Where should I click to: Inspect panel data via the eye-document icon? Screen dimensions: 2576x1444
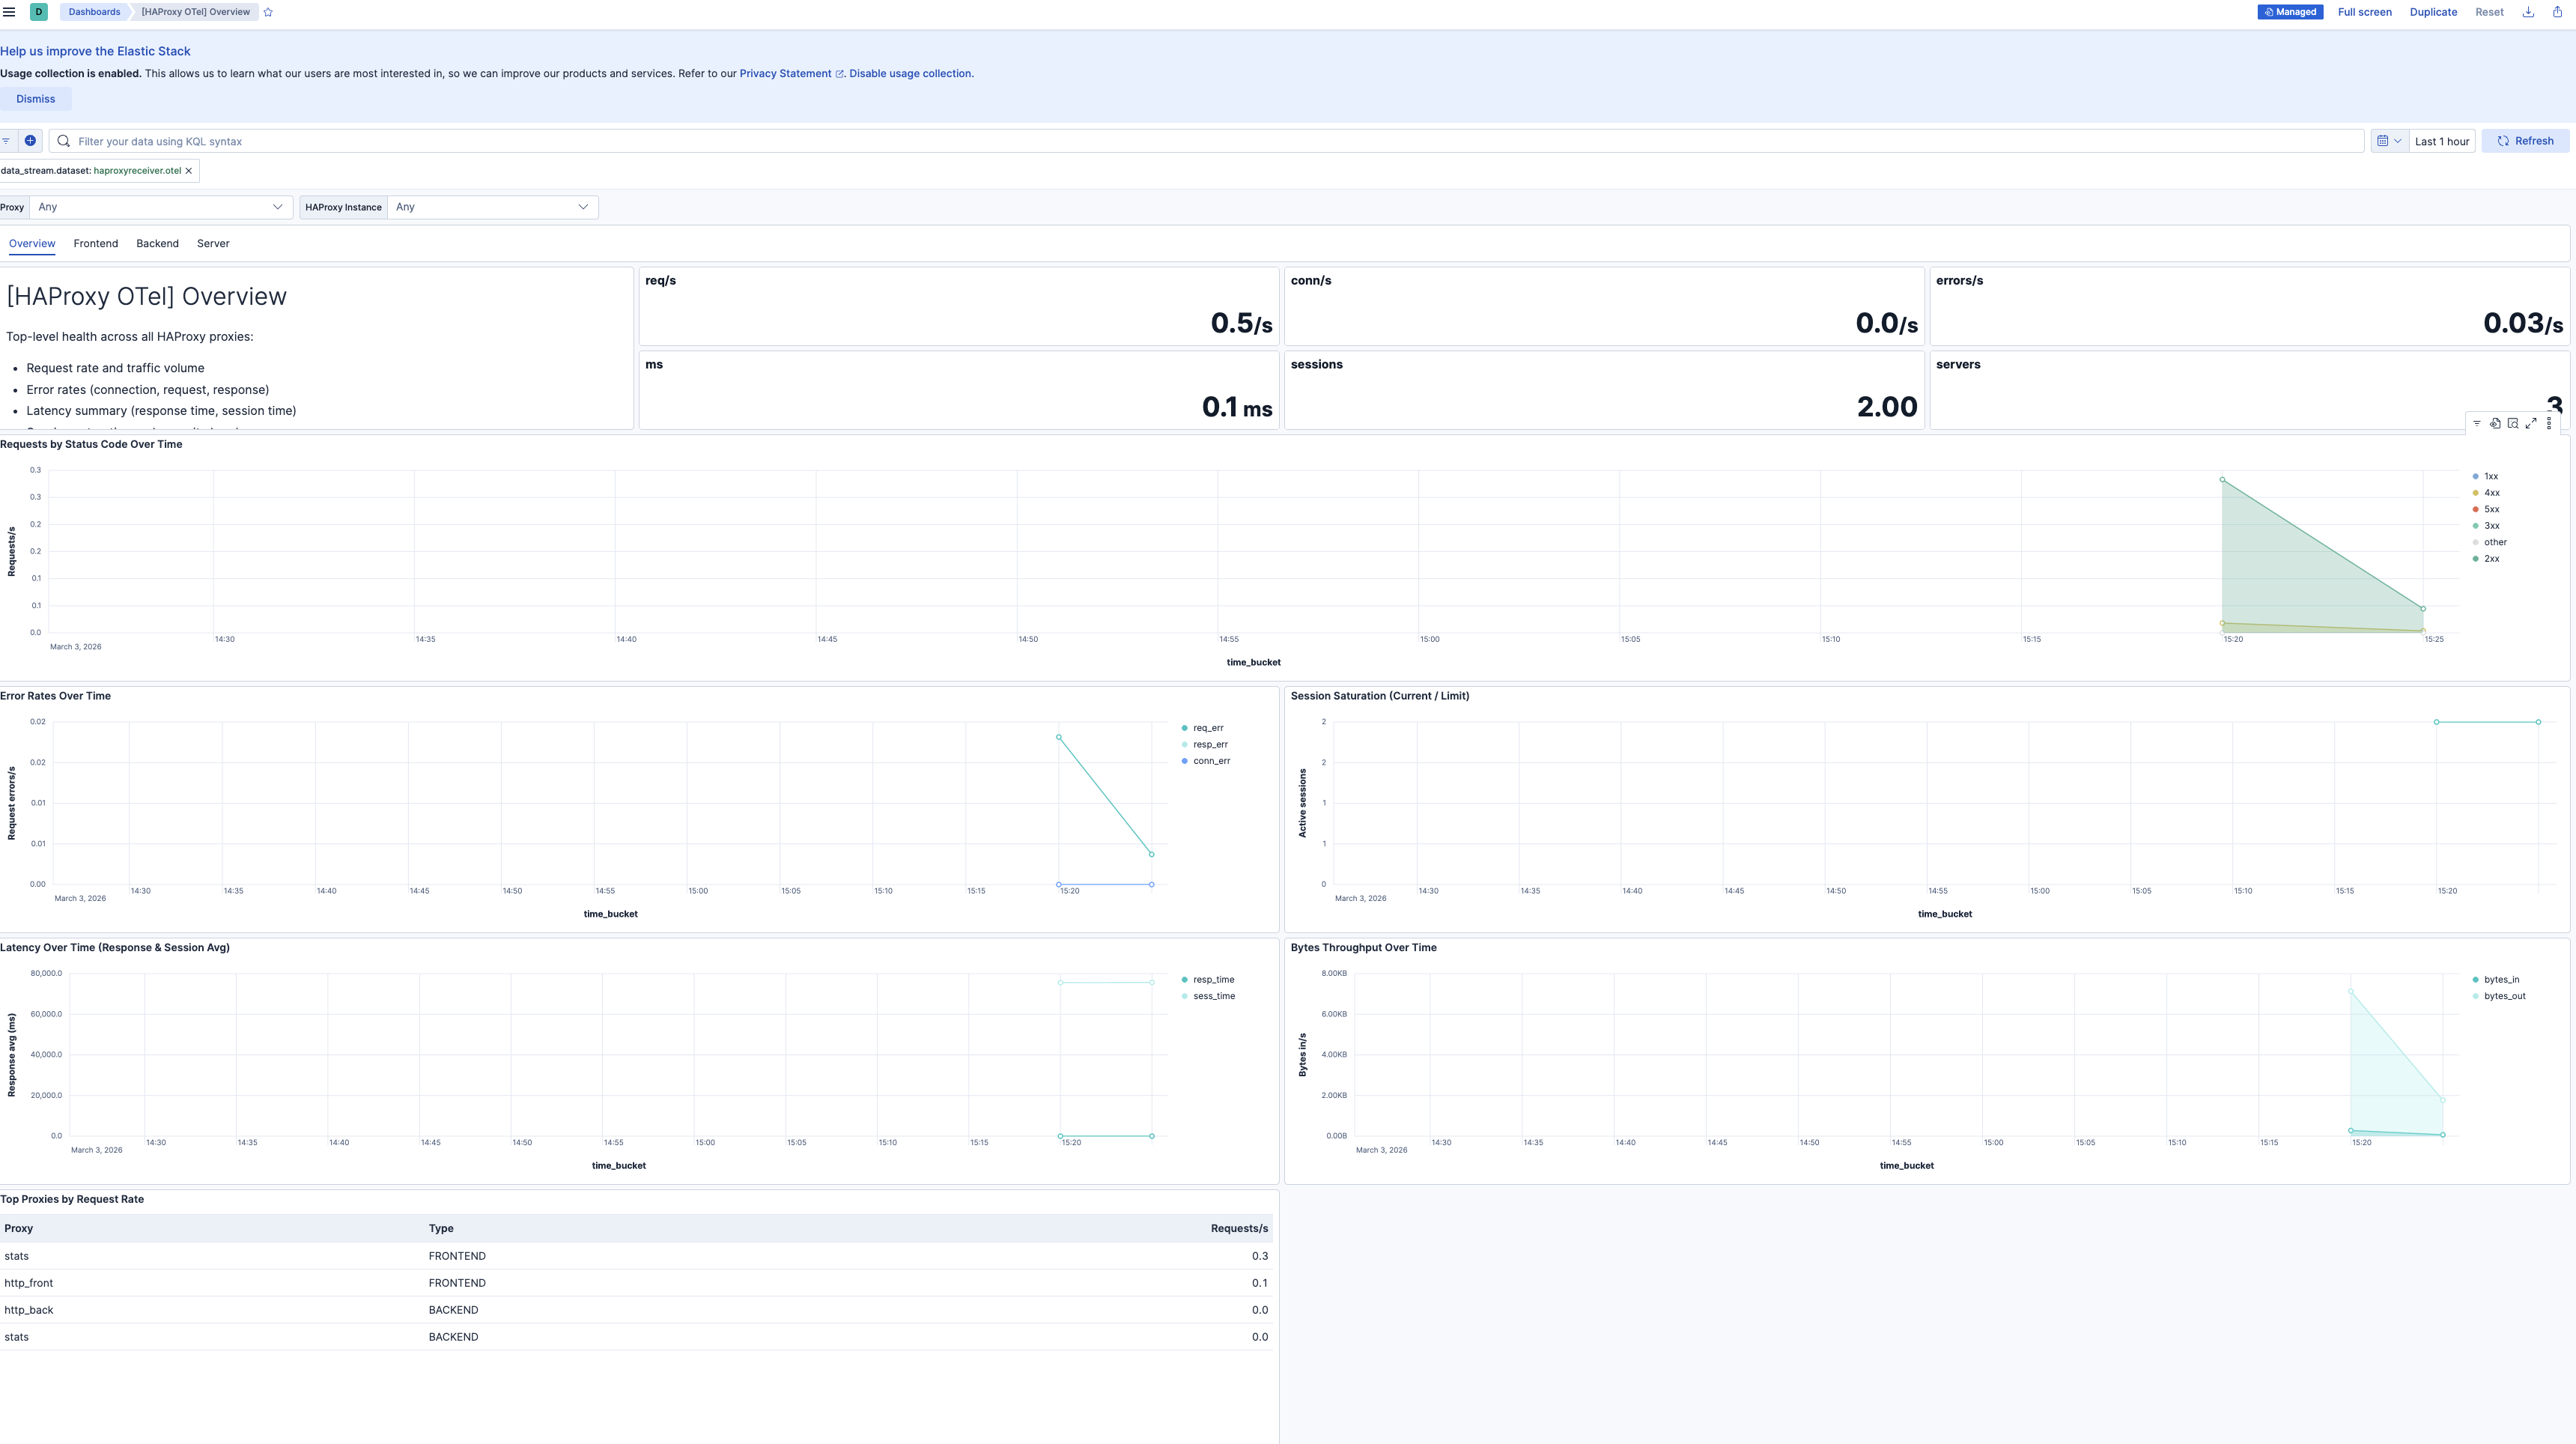point(2495,424)
